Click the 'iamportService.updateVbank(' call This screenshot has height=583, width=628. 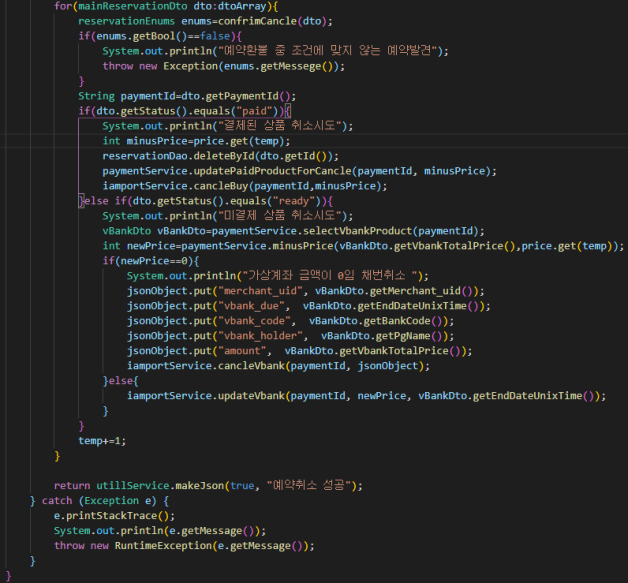pyautogui.click(x=366, y=396)
